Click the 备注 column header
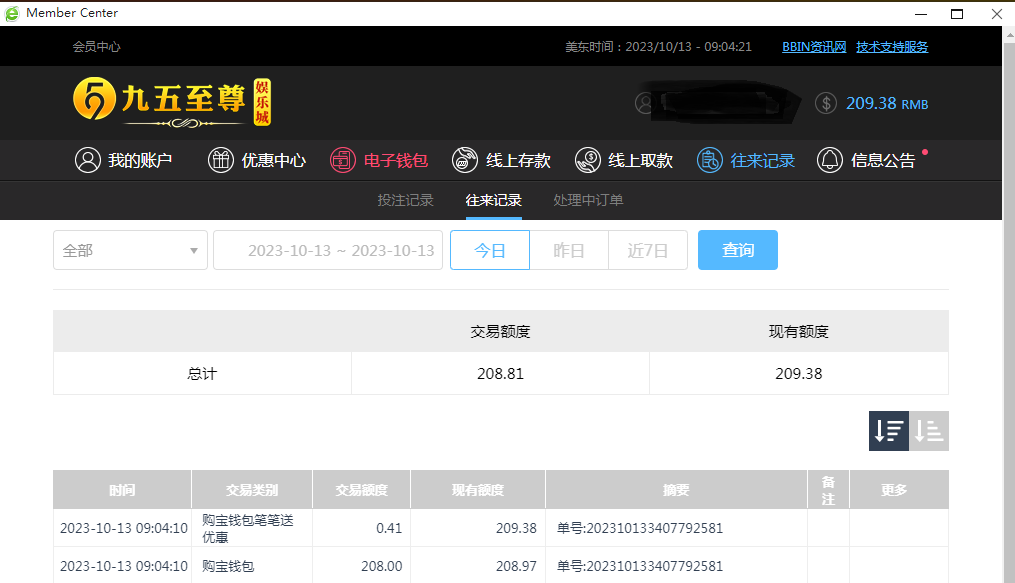Image resolution: width=1015 pixels, height=583 pixels. 829,490
